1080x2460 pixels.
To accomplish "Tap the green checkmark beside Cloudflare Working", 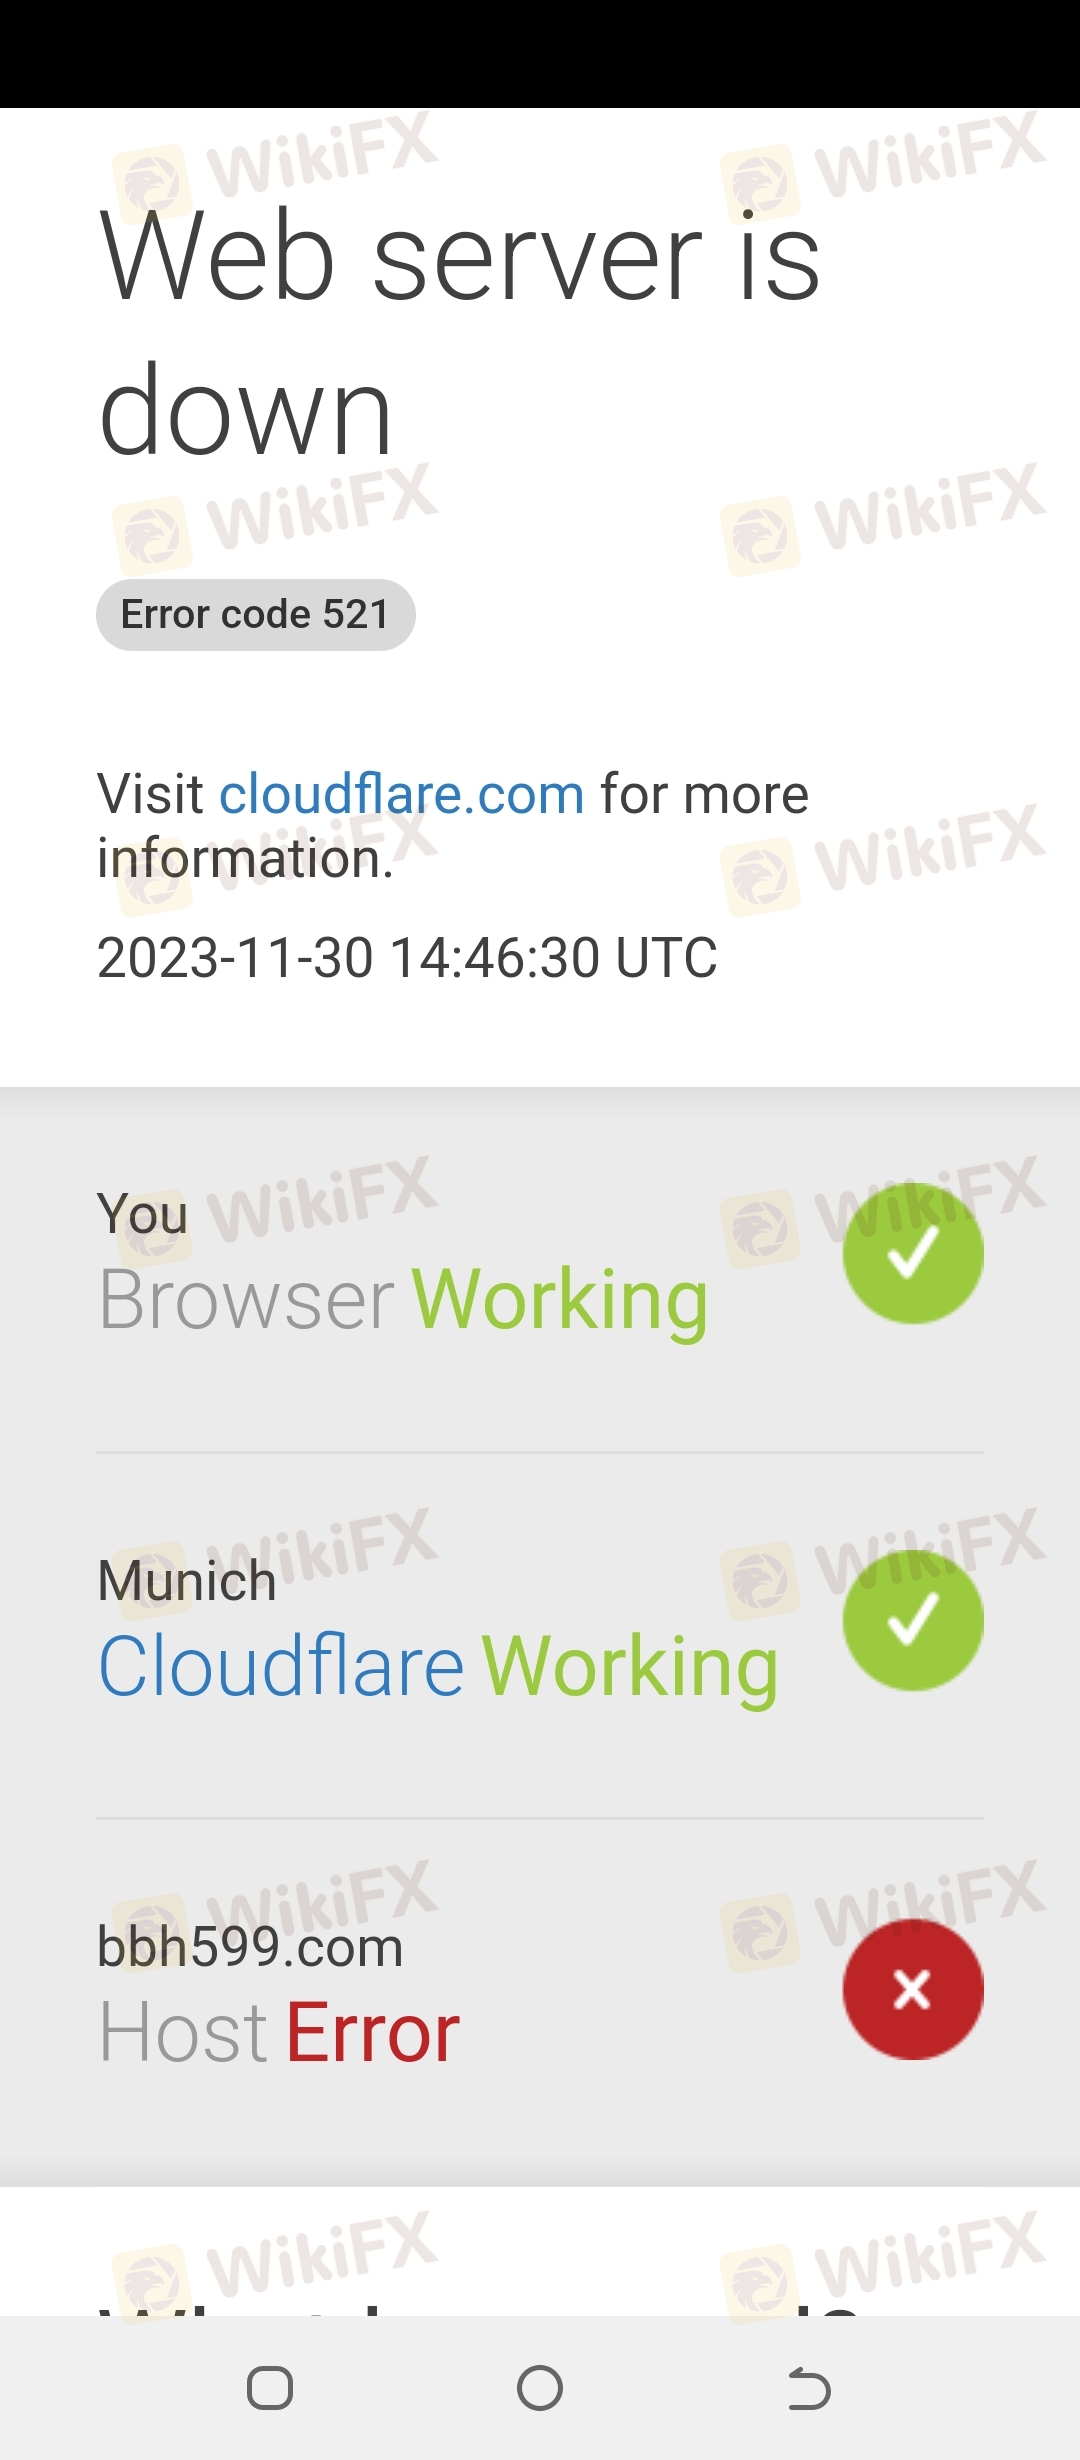I will click(x=913, y=1620).
